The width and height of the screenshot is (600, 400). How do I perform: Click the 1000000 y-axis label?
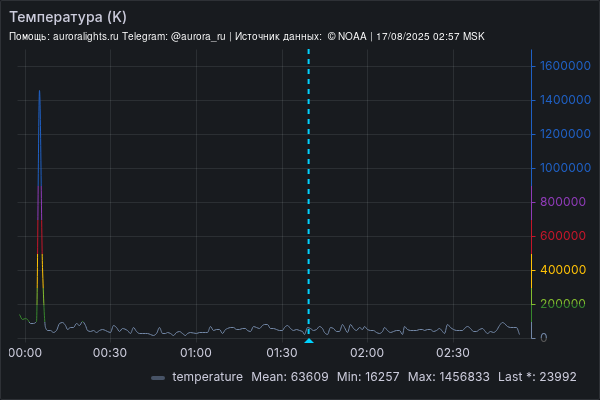565,168
